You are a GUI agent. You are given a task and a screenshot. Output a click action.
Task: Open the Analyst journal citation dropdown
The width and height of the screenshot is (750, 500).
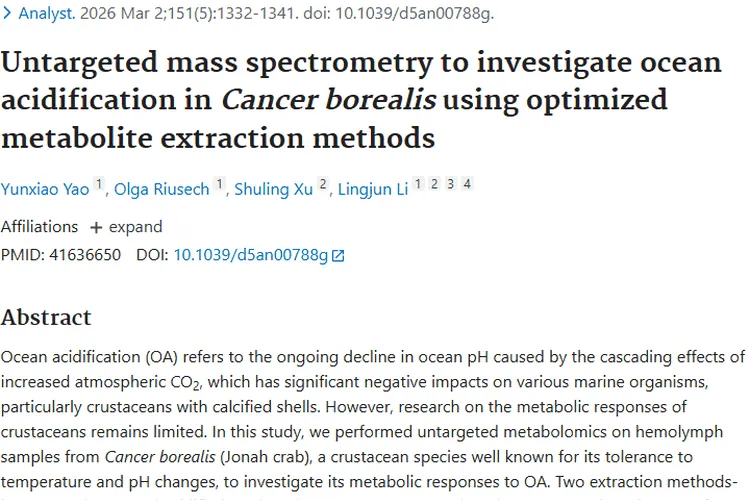(x=48, y=15)
